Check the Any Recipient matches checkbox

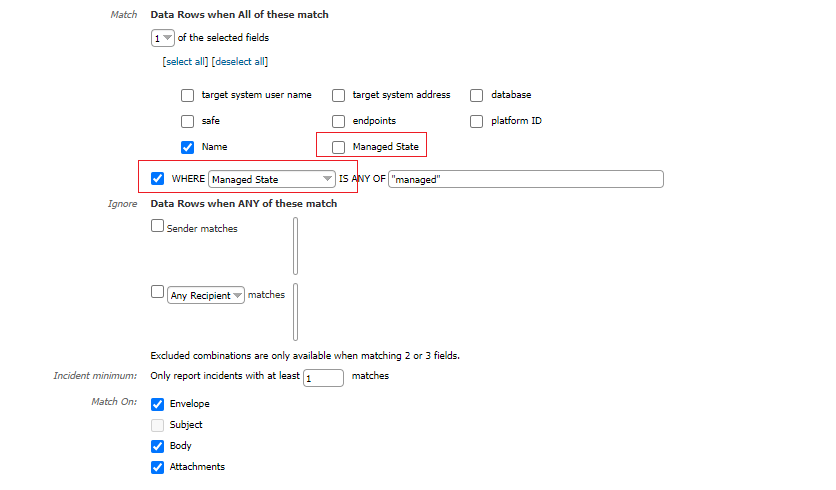(x=157, y=293)
